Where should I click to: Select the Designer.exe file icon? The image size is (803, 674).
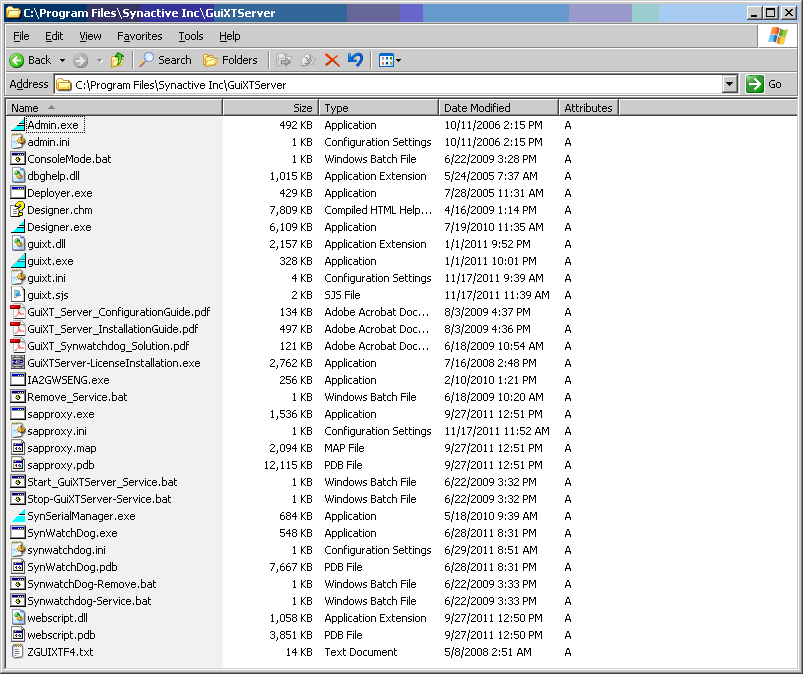tap(18, 227)
